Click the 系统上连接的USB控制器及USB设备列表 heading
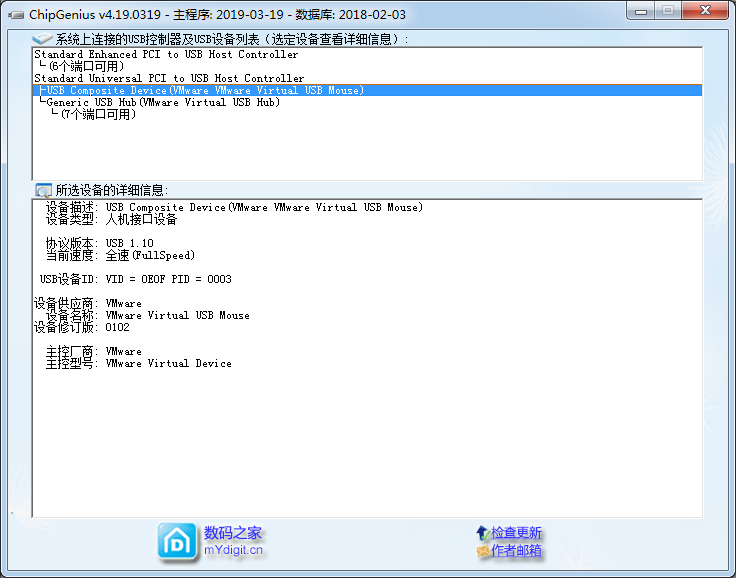 click(x=231, y=39)
